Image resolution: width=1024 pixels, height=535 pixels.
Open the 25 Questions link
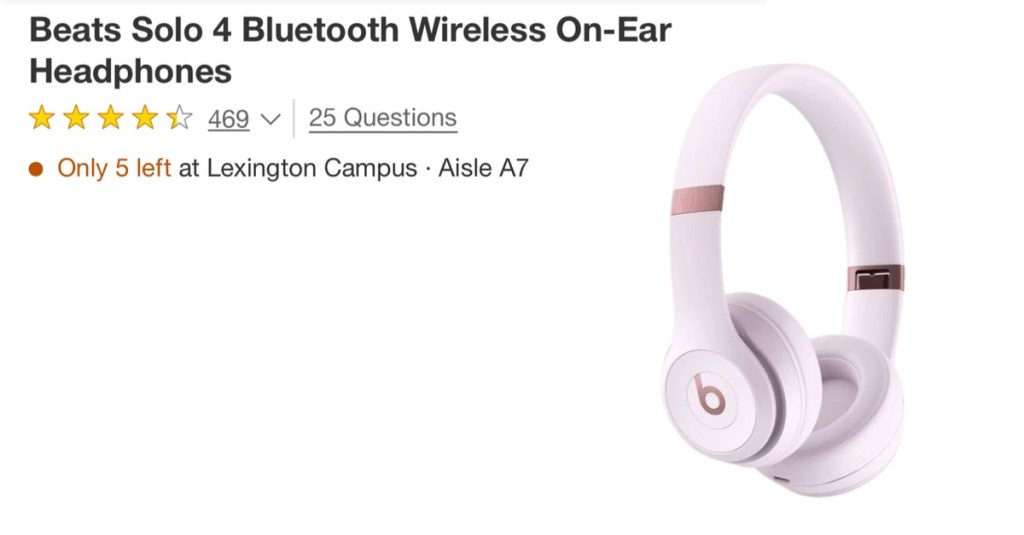383,118
